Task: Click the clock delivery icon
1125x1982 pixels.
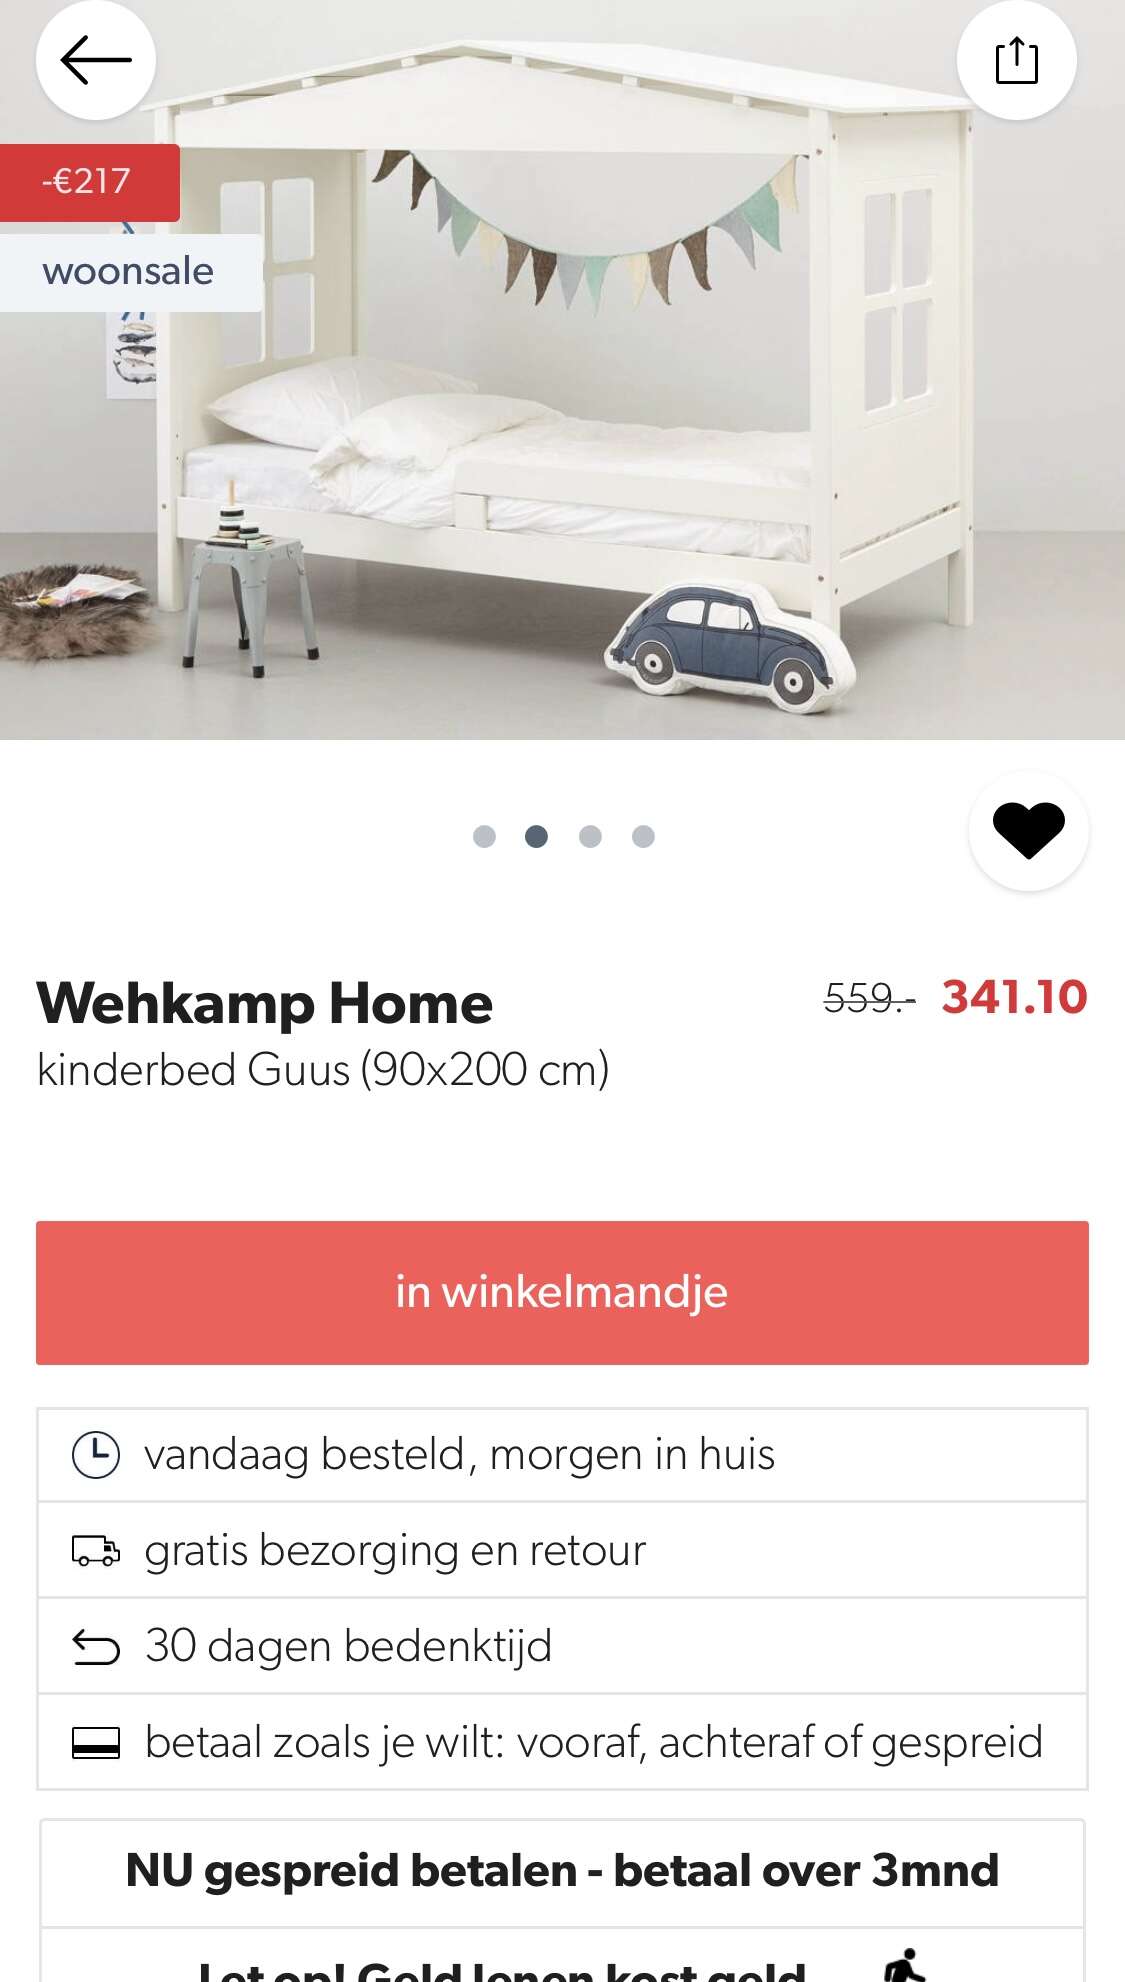Action: [96, 1455]
